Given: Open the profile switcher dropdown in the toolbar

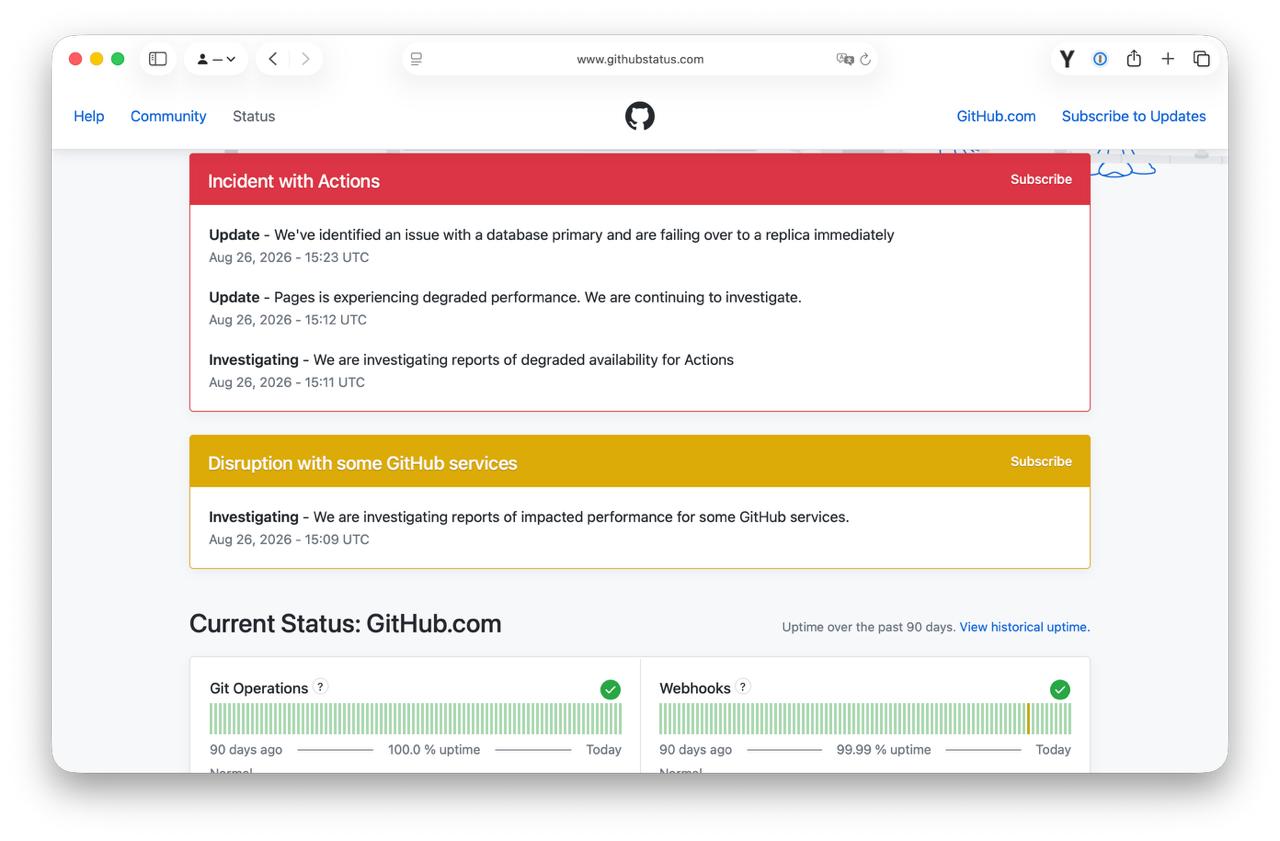Looking at the screenshot, I should point(216,59).
